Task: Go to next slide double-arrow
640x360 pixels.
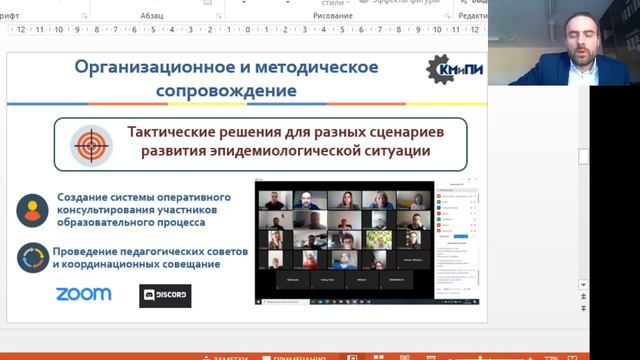Action: click(x=583, y=309)
